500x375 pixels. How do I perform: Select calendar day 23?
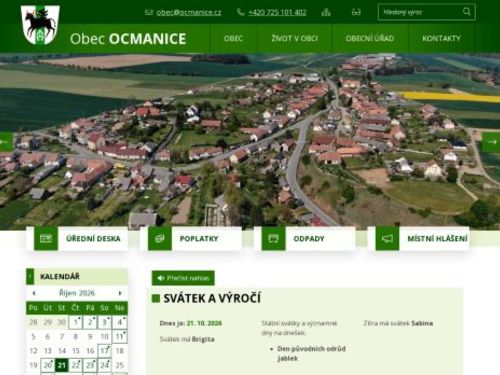90,365
